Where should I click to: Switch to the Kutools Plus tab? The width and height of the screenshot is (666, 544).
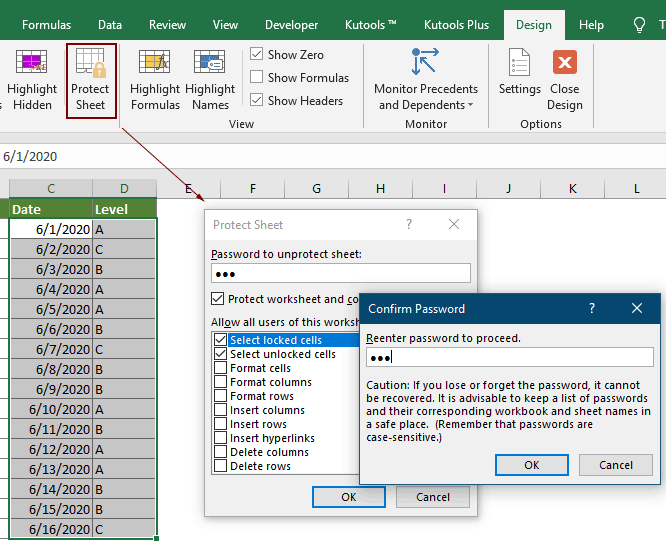coord(455,25)
